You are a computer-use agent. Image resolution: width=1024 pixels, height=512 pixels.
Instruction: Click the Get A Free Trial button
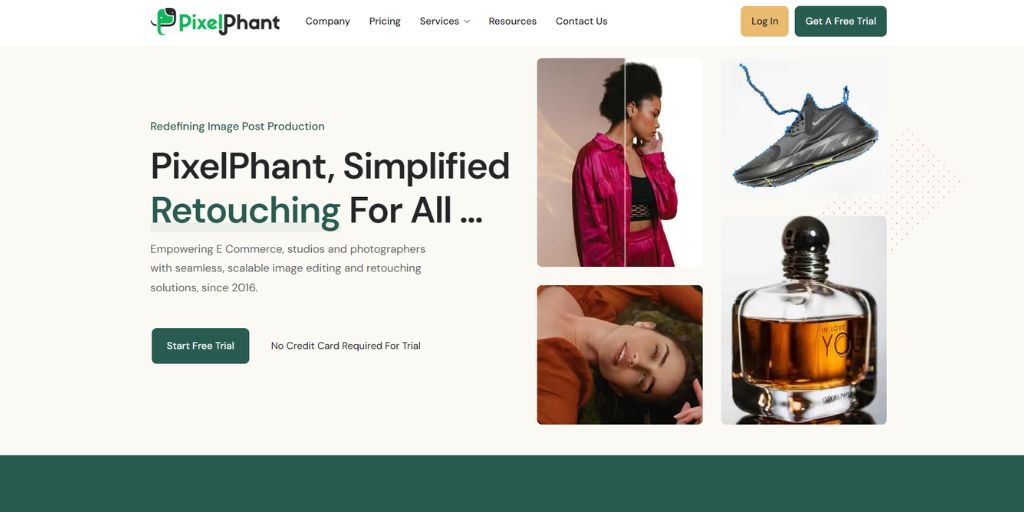click(x=840, y=21)
